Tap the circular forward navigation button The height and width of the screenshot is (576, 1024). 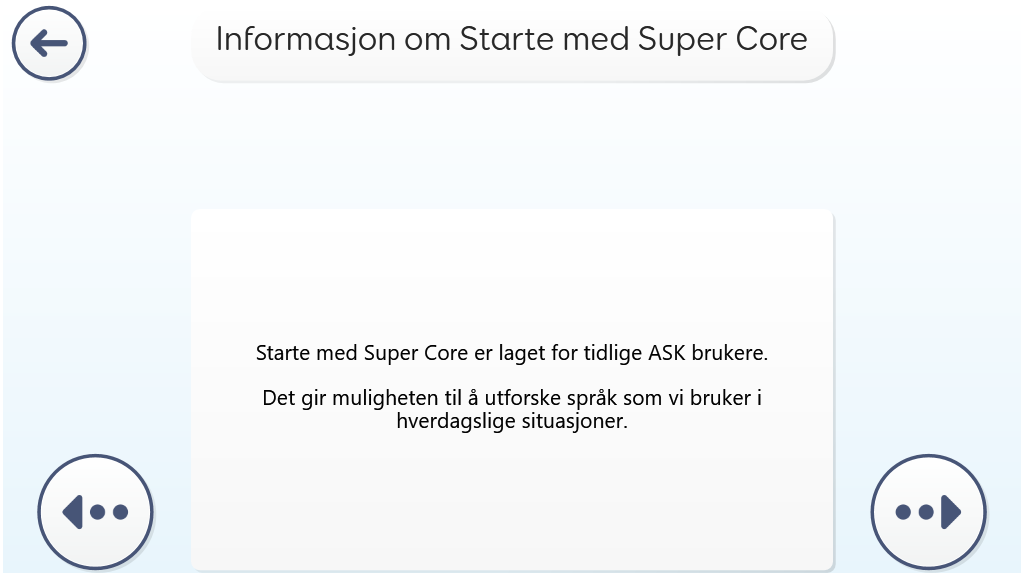pos(928,511)
